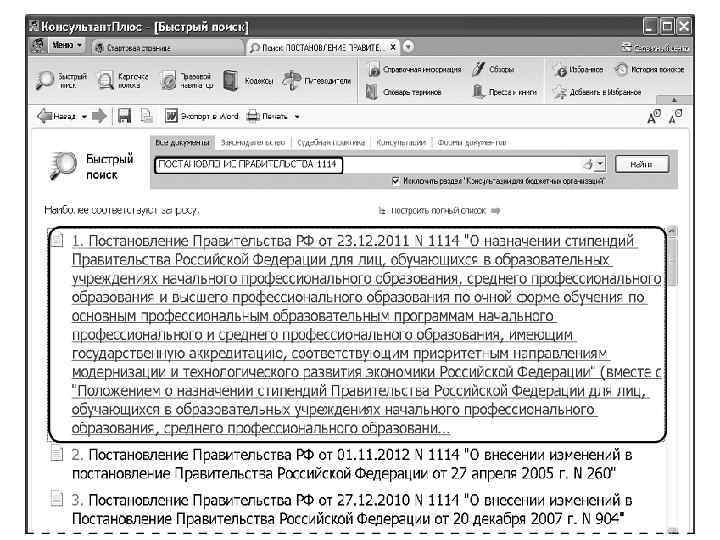Click Построить полный список link

[x=438, y=210]
